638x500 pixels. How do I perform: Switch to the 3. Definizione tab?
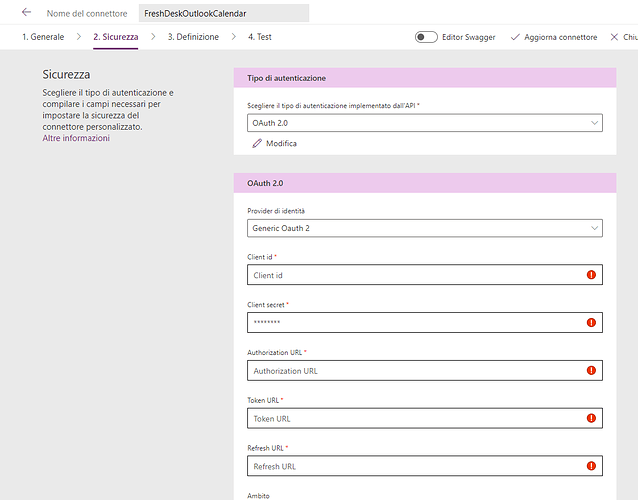click(x=193, y=37)
